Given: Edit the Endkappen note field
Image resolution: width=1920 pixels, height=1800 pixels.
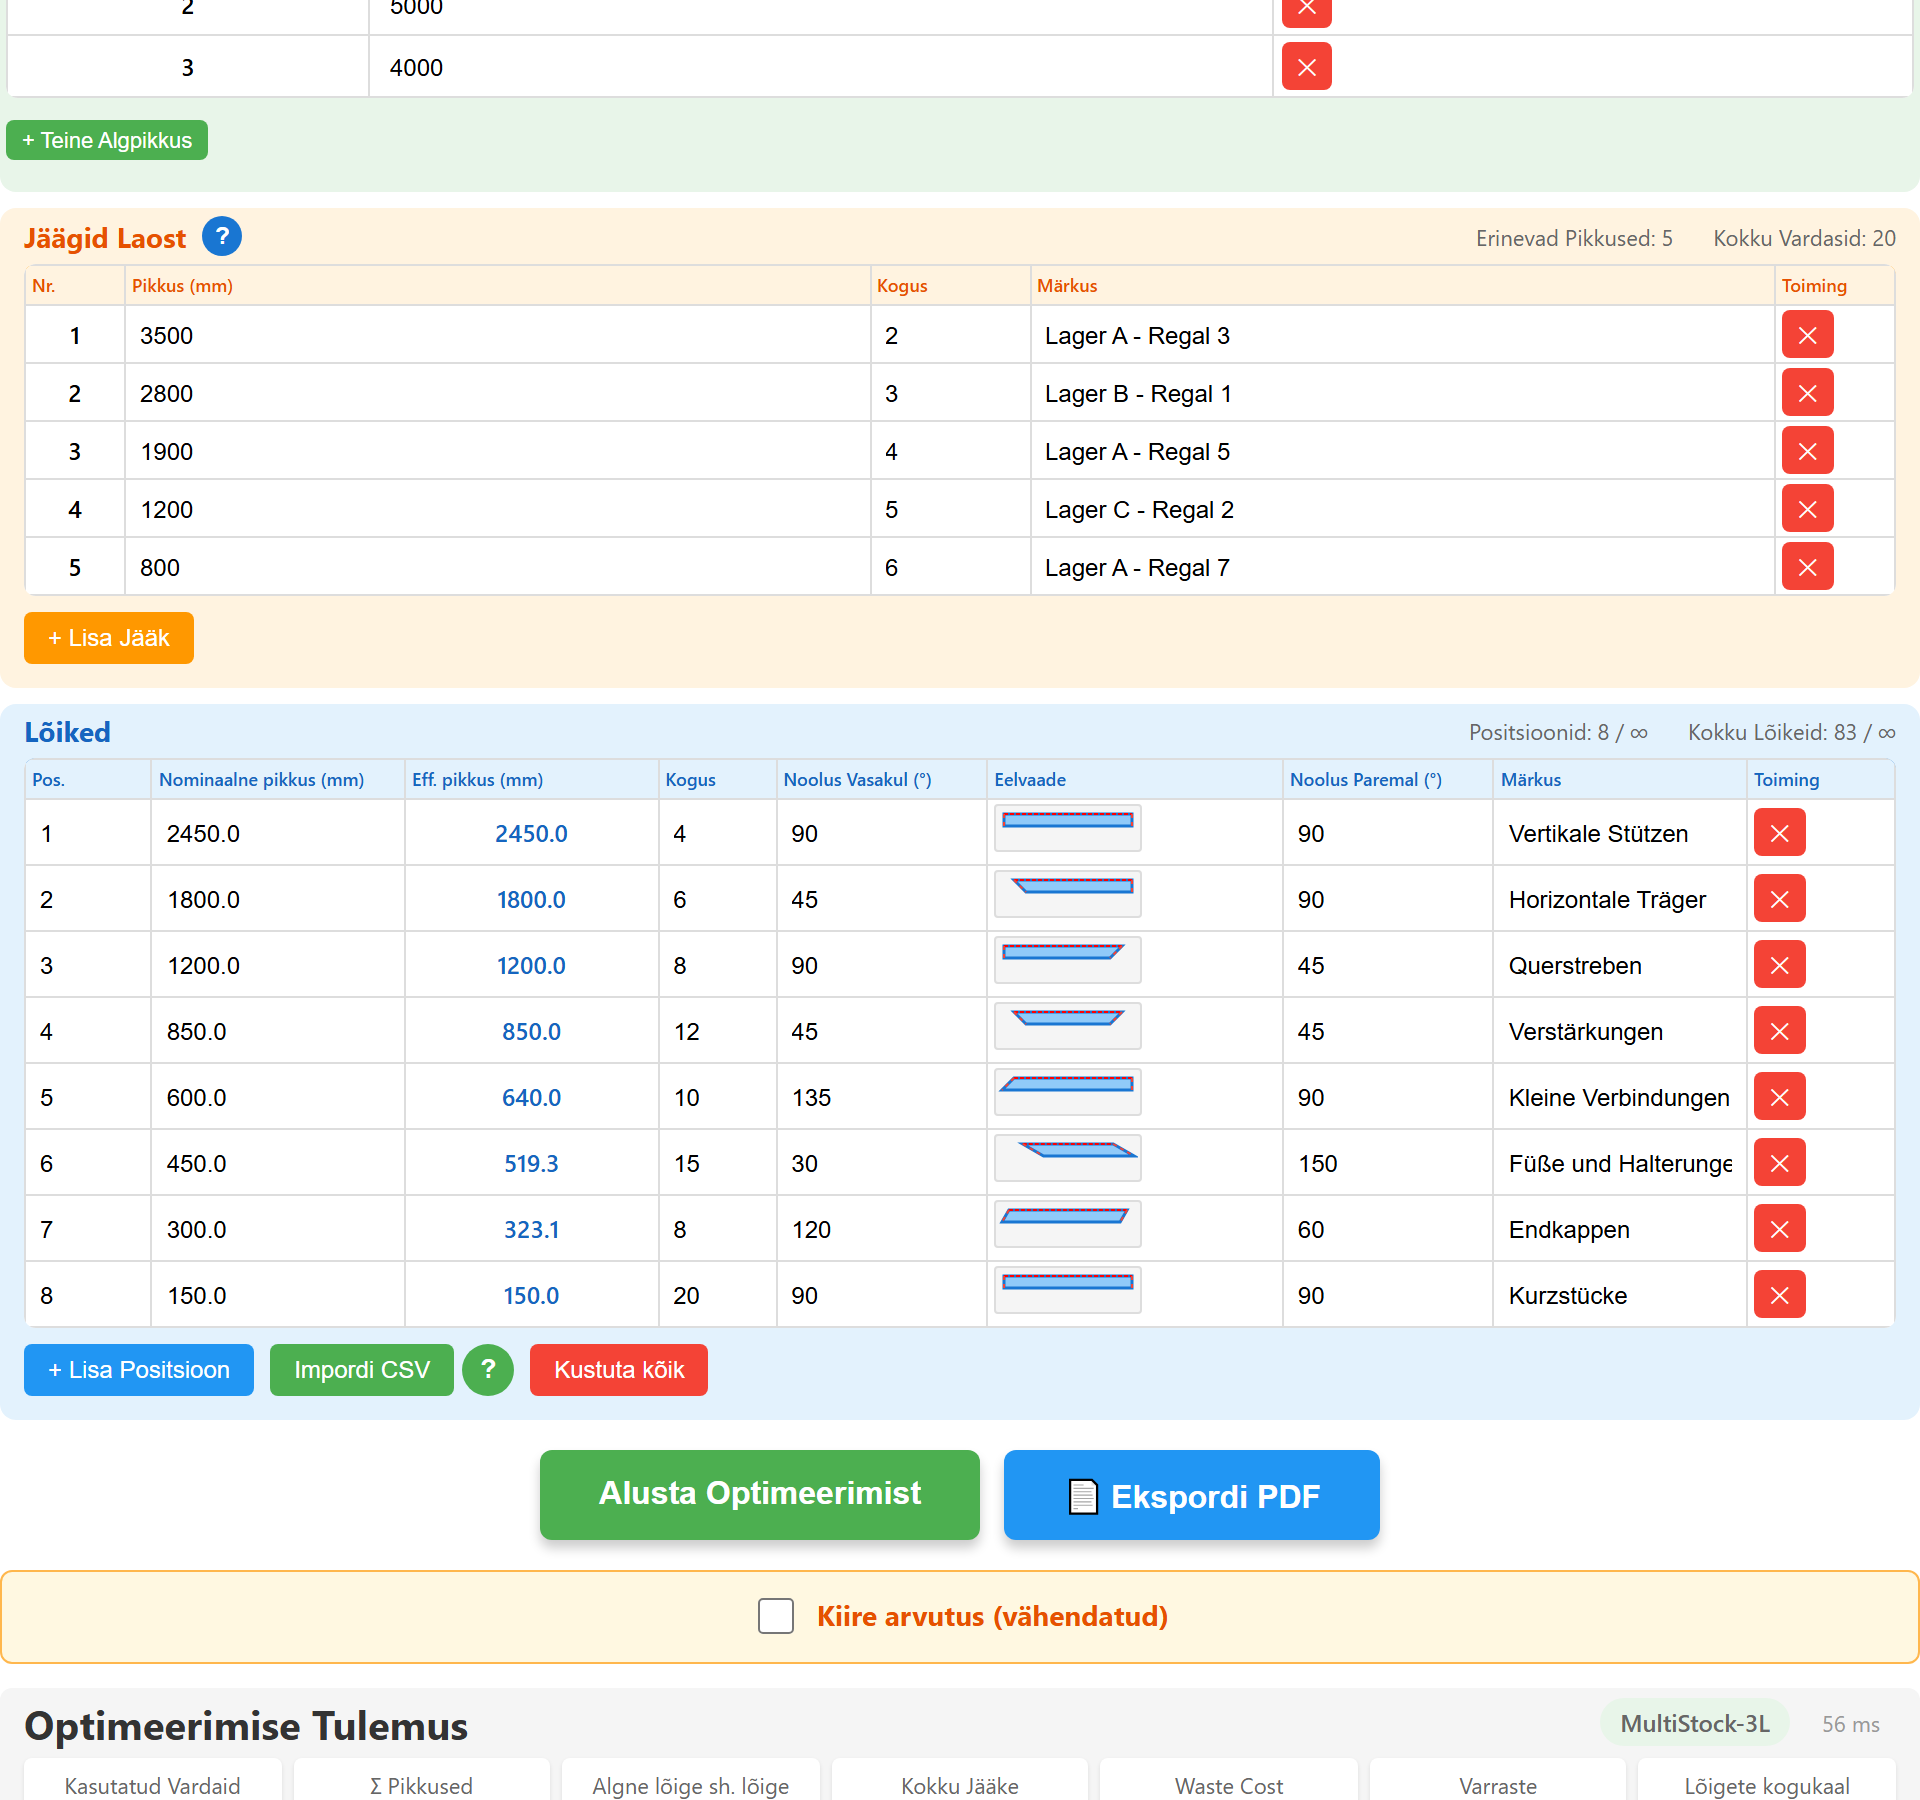Looking at the screenshot, I should pyautogui.click(x=1620, y=1229).
